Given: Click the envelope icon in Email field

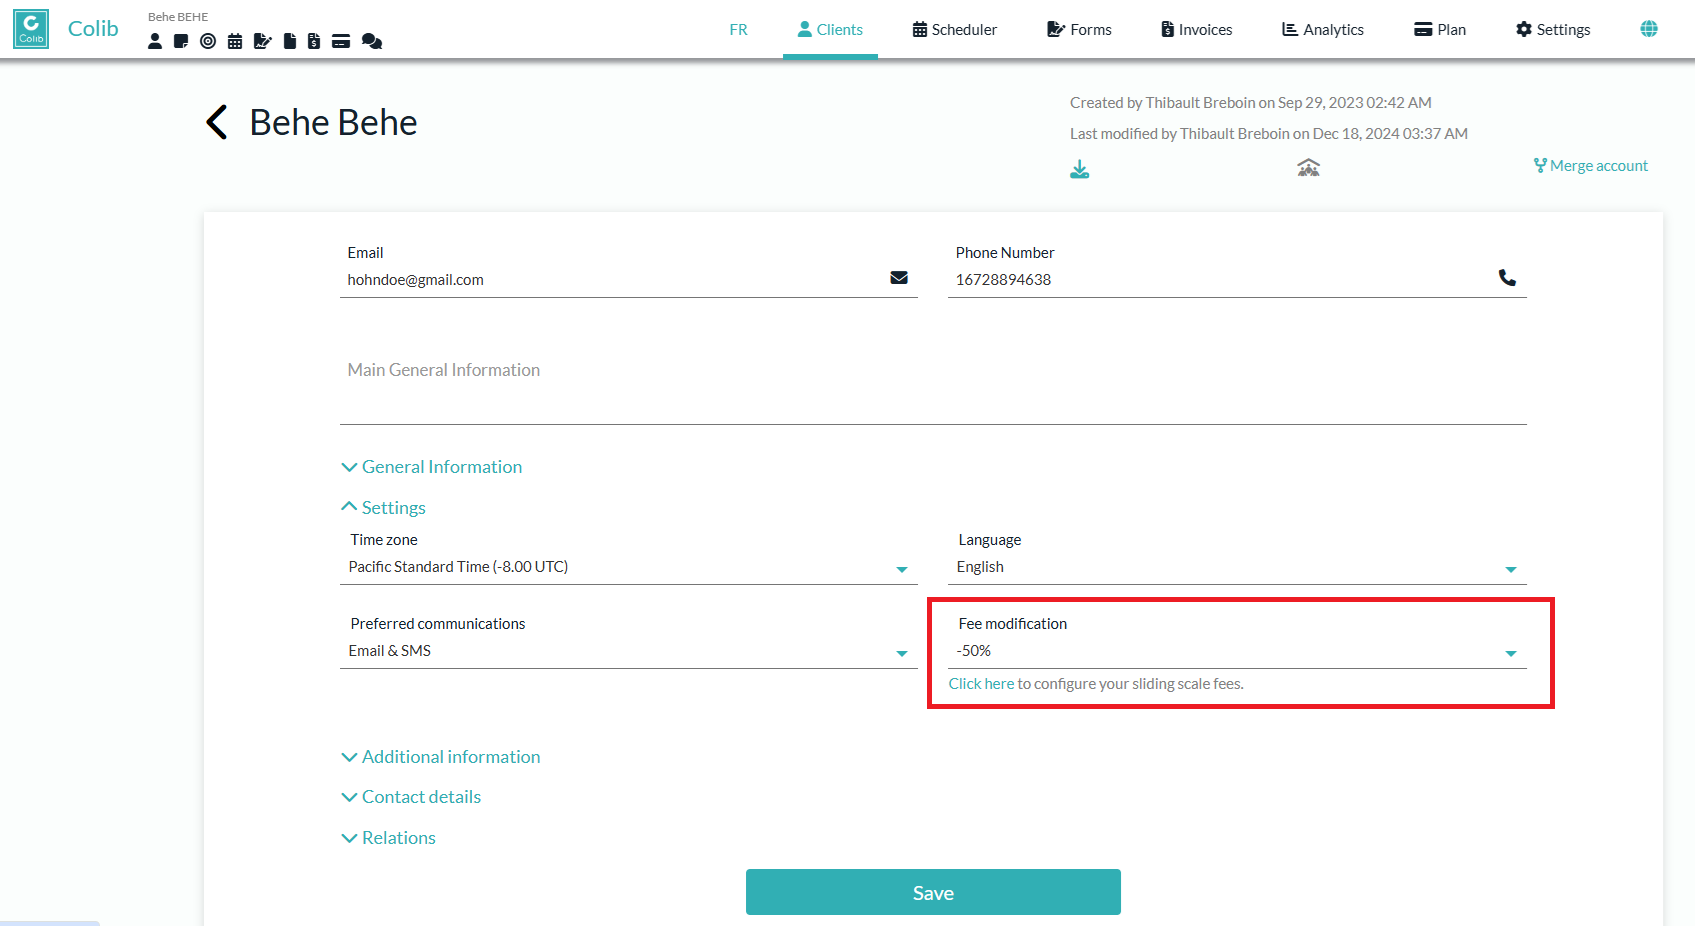Looking at the screenshot, I should tap(899, 278).
